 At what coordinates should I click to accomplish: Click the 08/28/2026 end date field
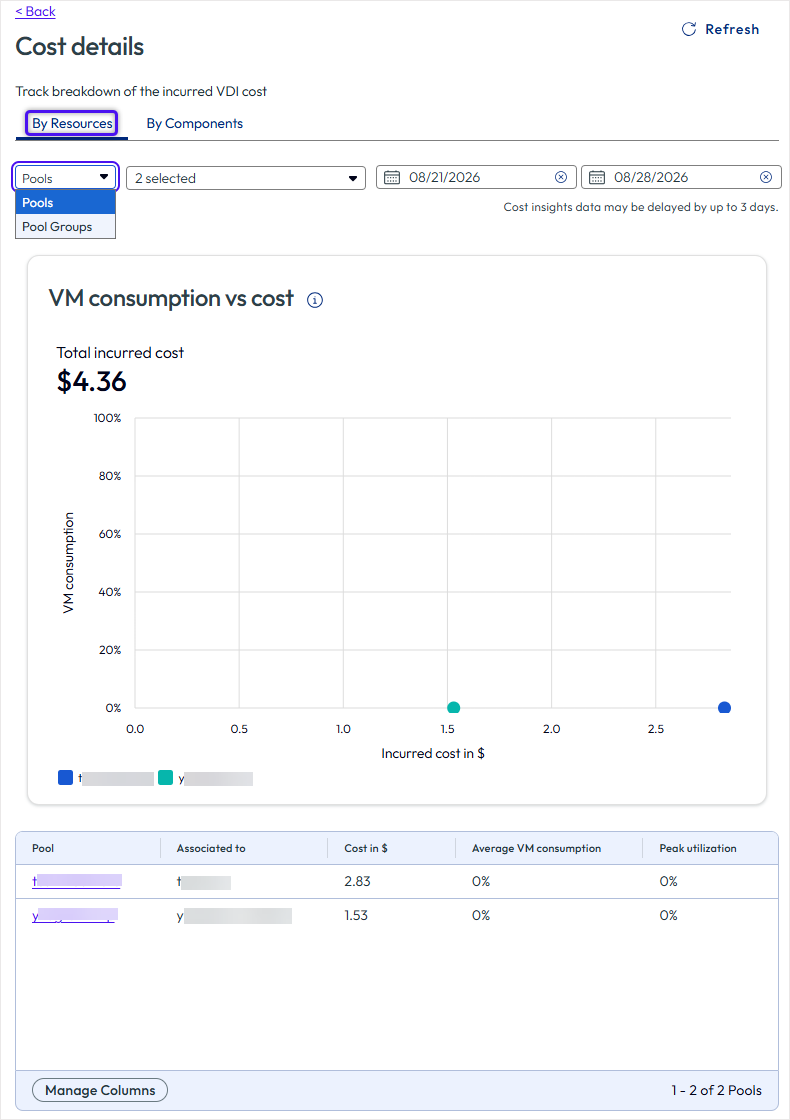(681, 177)
